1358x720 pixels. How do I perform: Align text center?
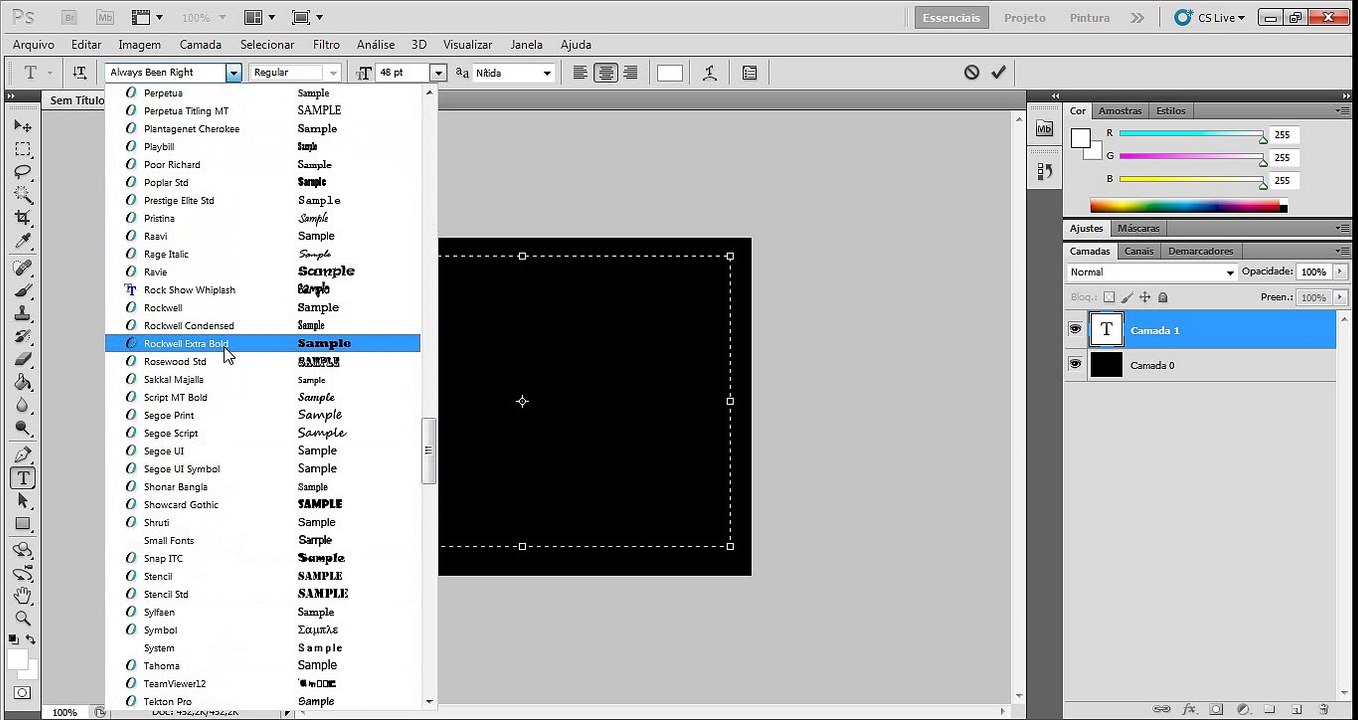click(605, 72)
